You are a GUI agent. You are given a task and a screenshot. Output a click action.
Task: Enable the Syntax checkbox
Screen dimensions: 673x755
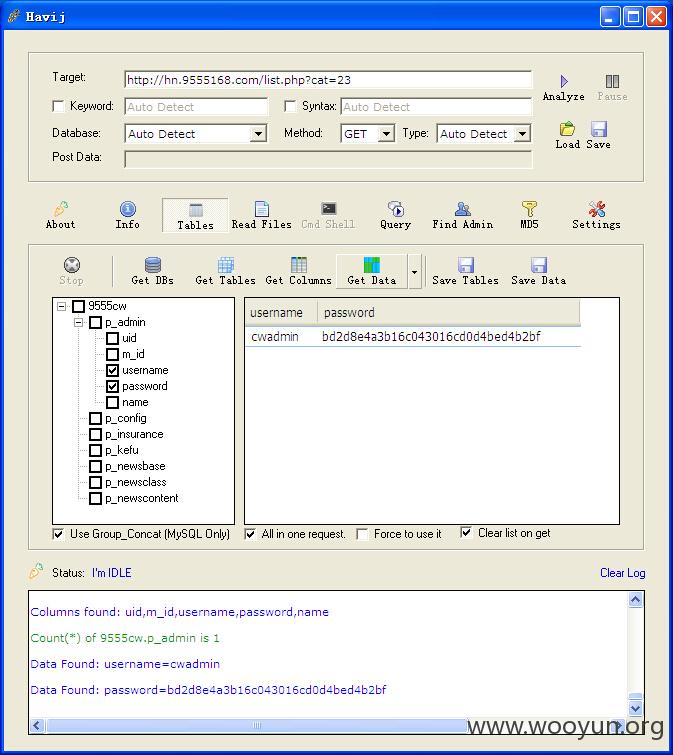290,106
